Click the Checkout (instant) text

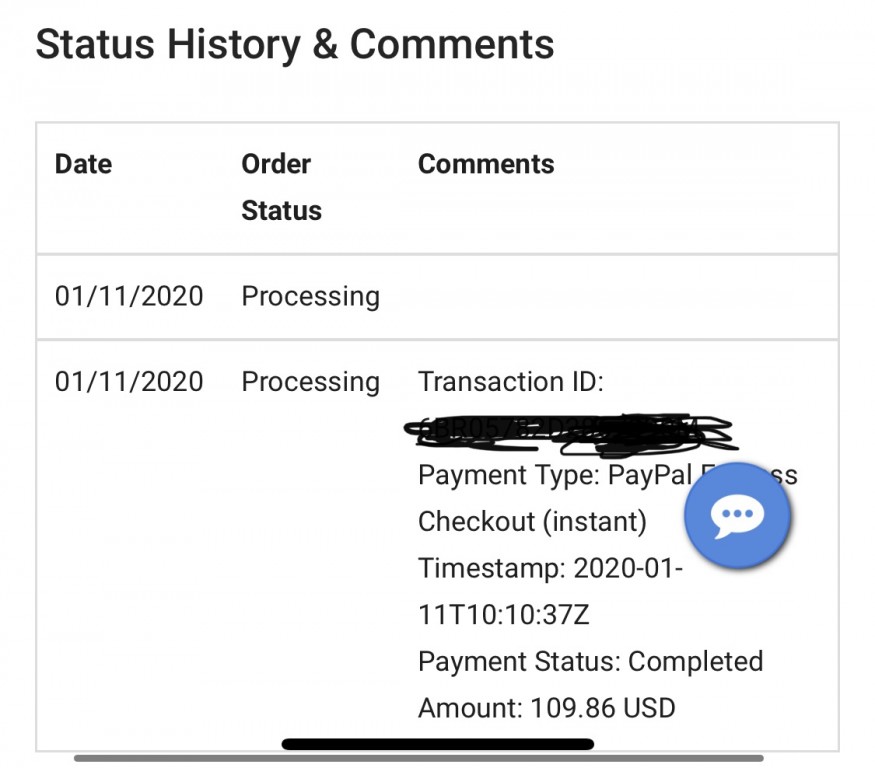532,522
